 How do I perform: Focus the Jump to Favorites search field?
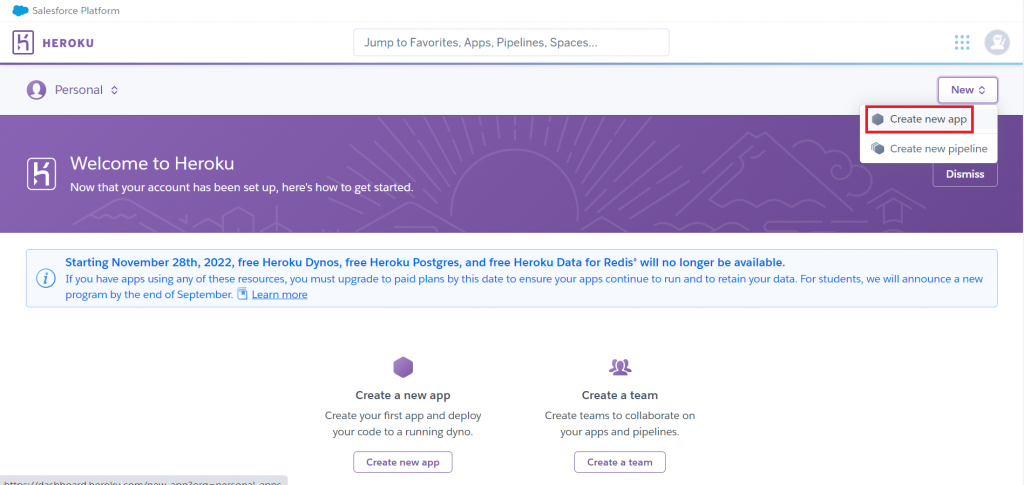point(511,42)
